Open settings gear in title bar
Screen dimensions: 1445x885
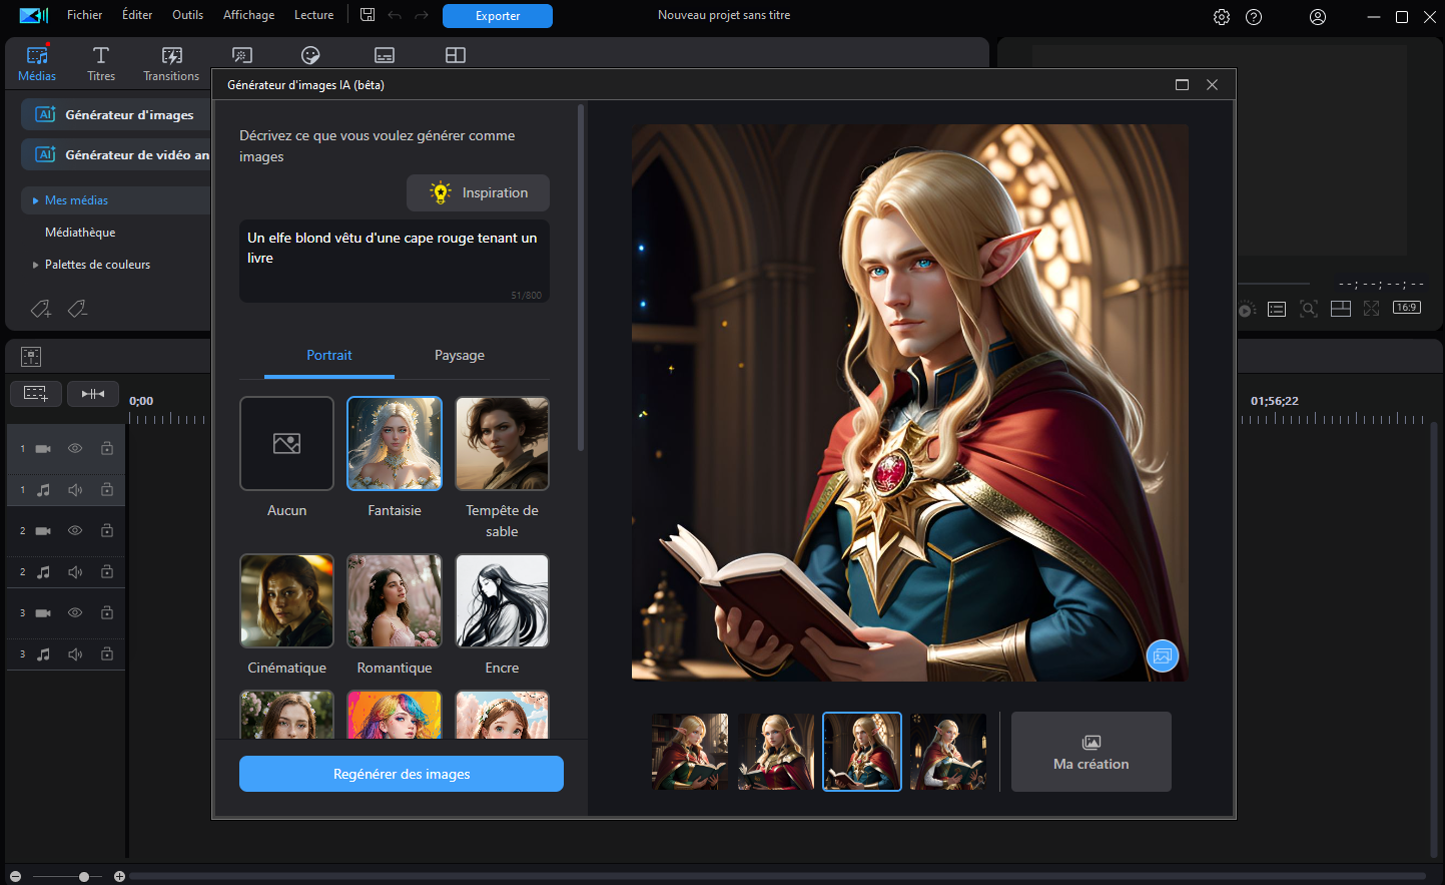click(1221, 17)
